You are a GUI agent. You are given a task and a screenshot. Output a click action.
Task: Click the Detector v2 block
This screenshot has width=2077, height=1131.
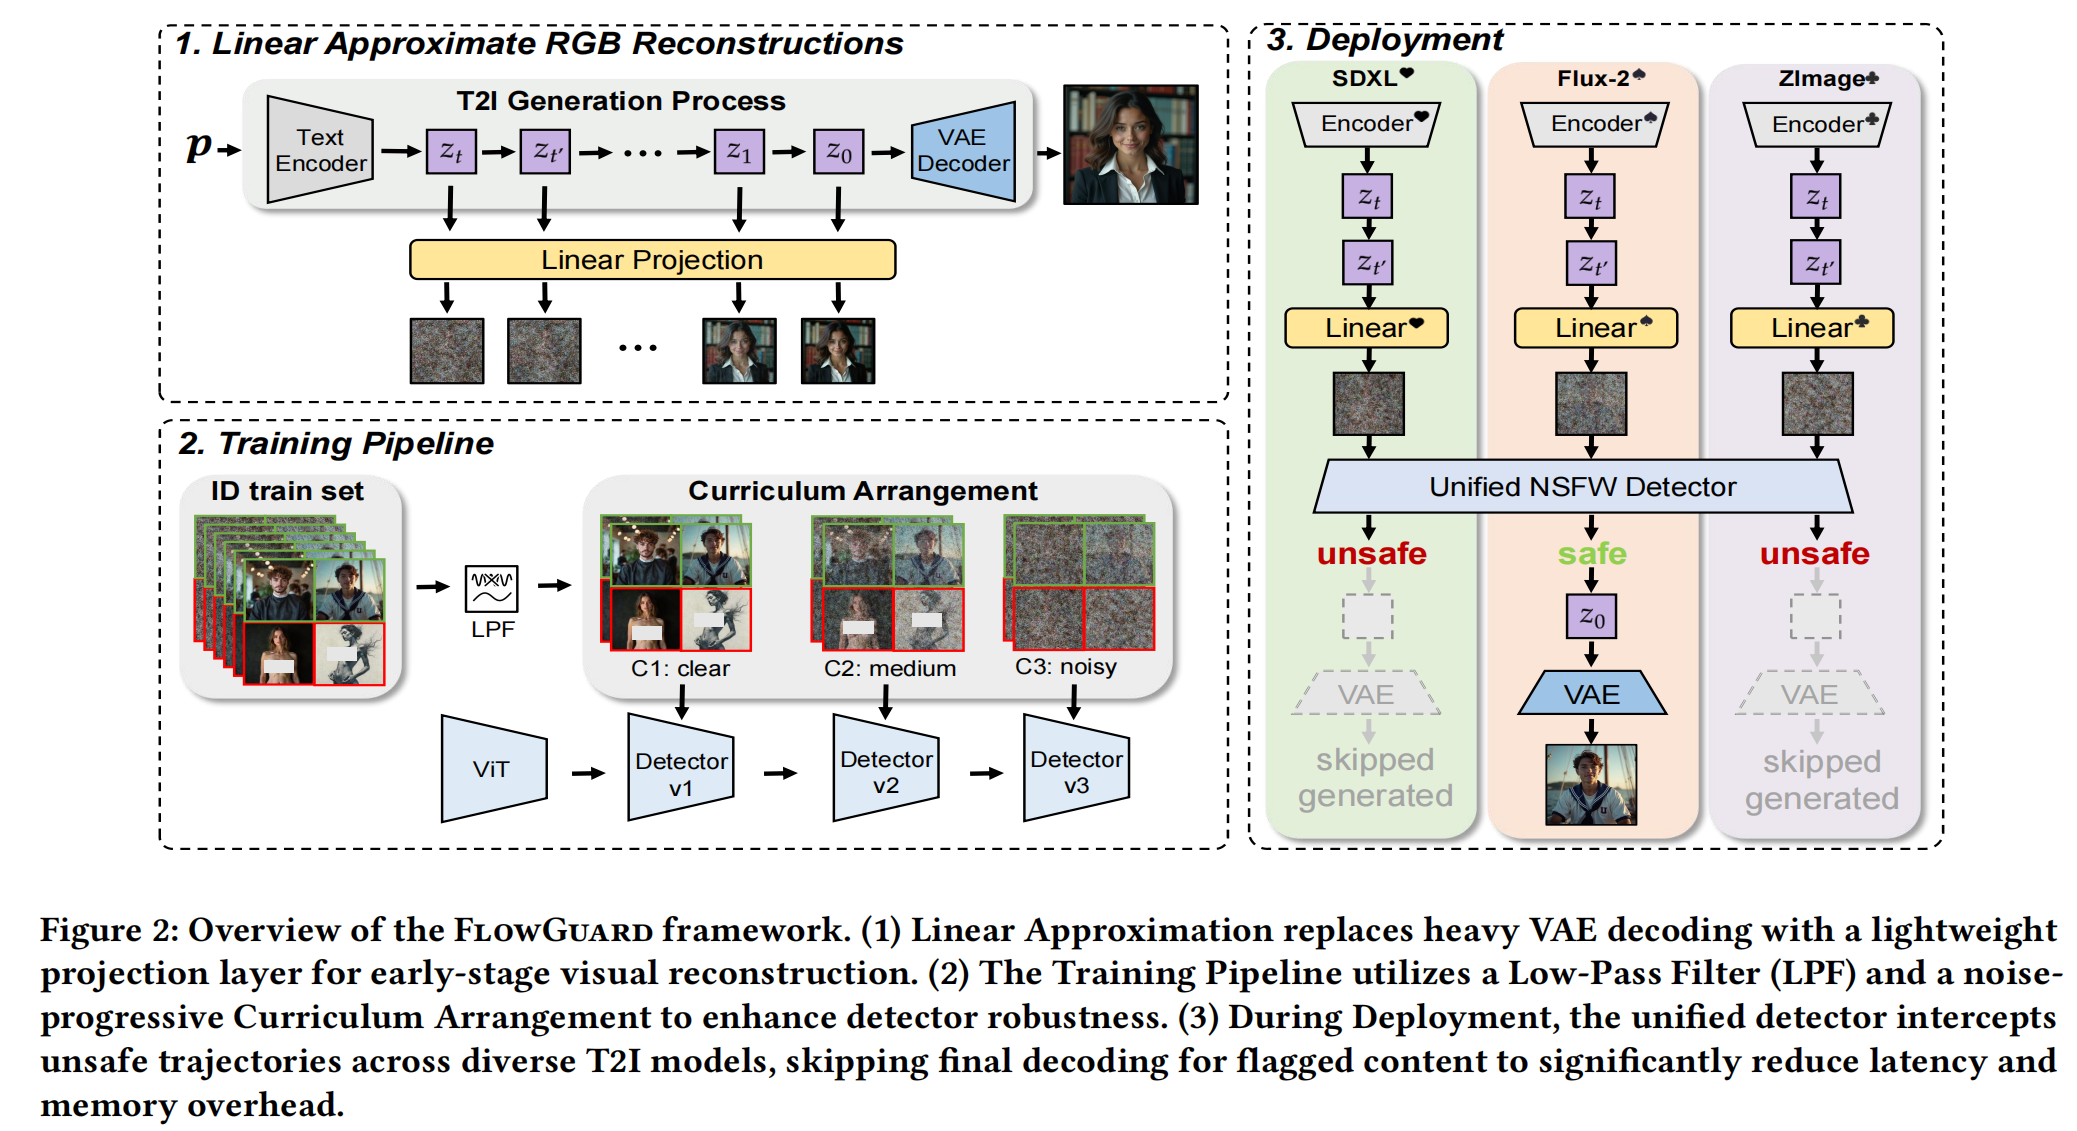[886, 768]
